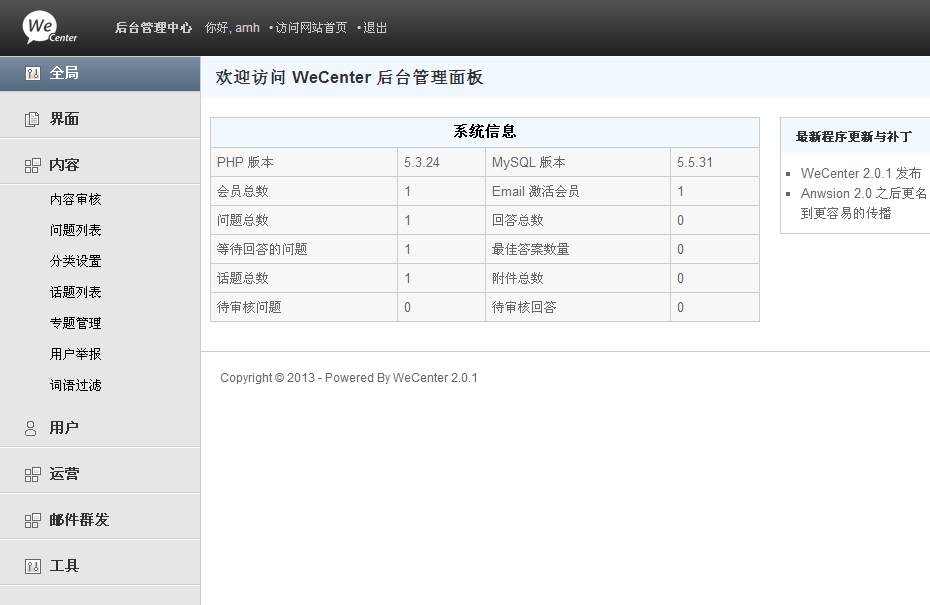Open 用户举报 in the sidebar
The height and width of the screenshot is (605, 930).
click(76, 355)
